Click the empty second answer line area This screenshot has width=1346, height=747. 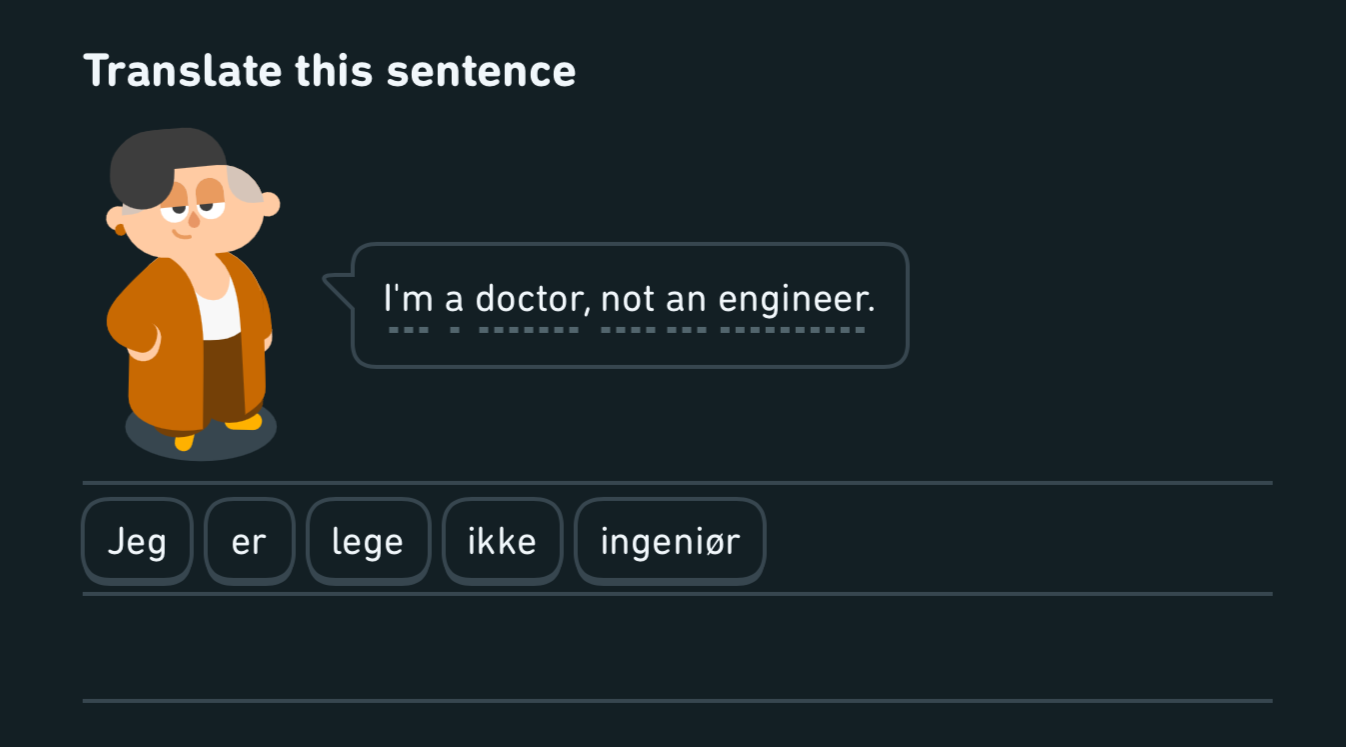(x=677, y=648)
